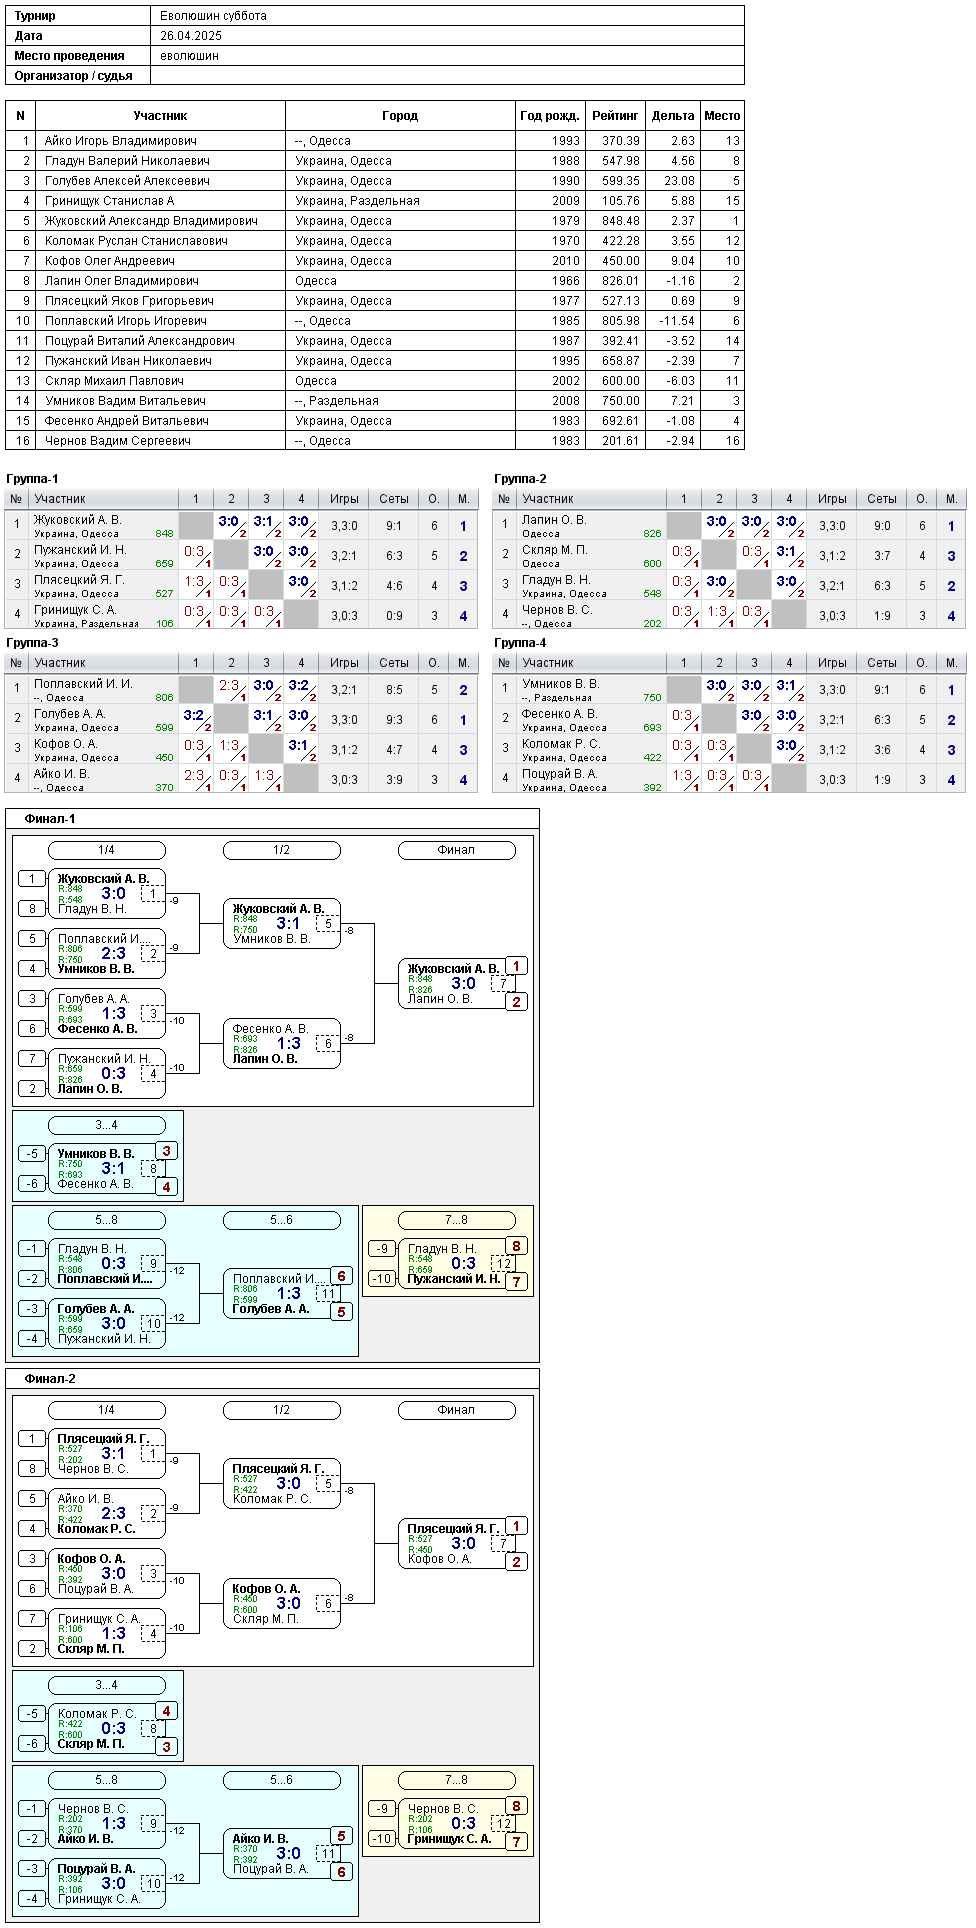Click the '7...8' stage label in Финал-2

pyautogui.click(x=456, y=1780)
